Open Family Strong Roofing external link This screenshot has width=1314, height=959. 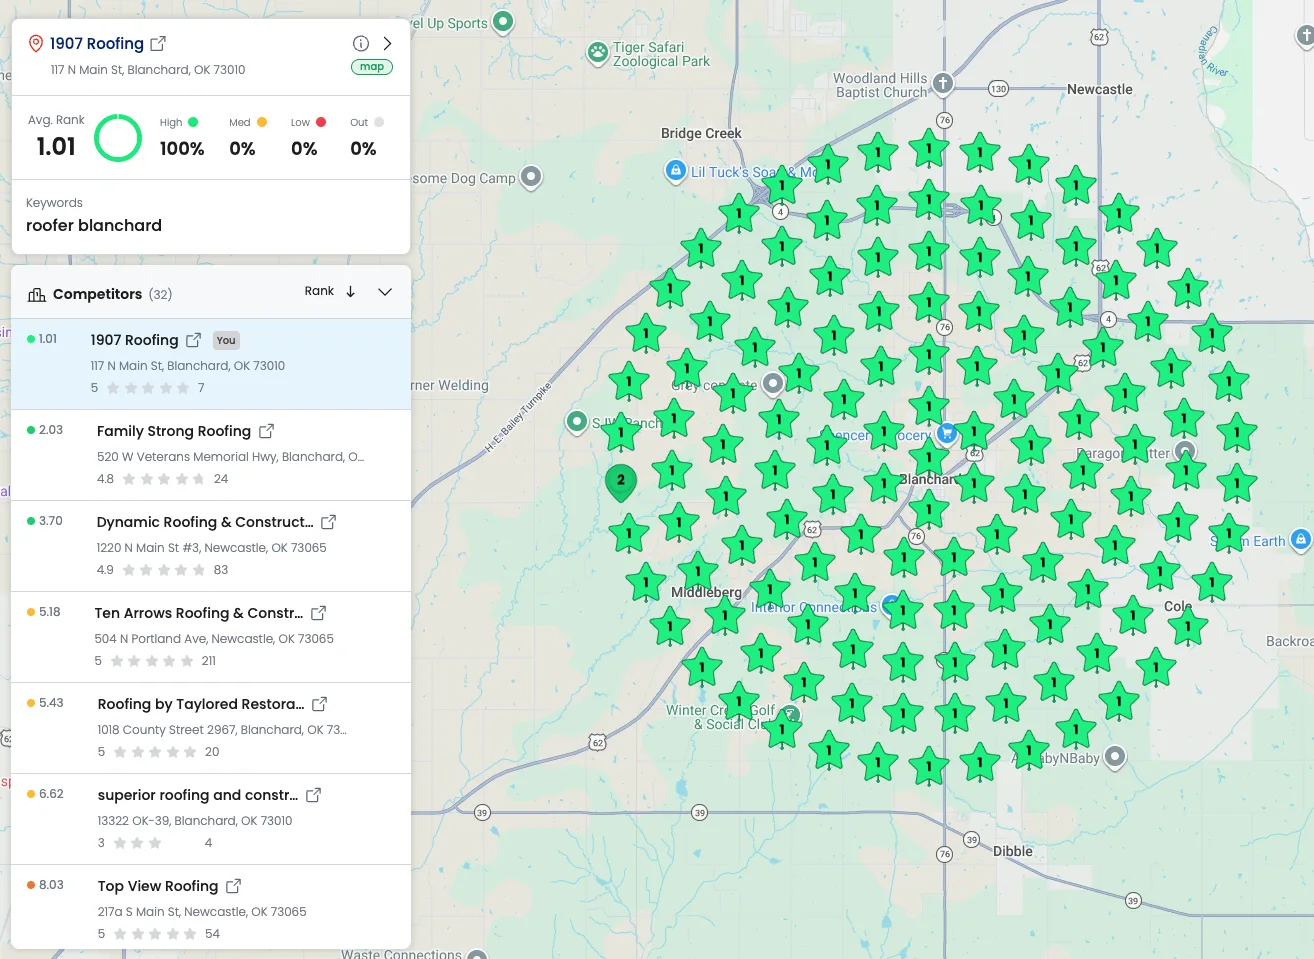click(266, 431)
